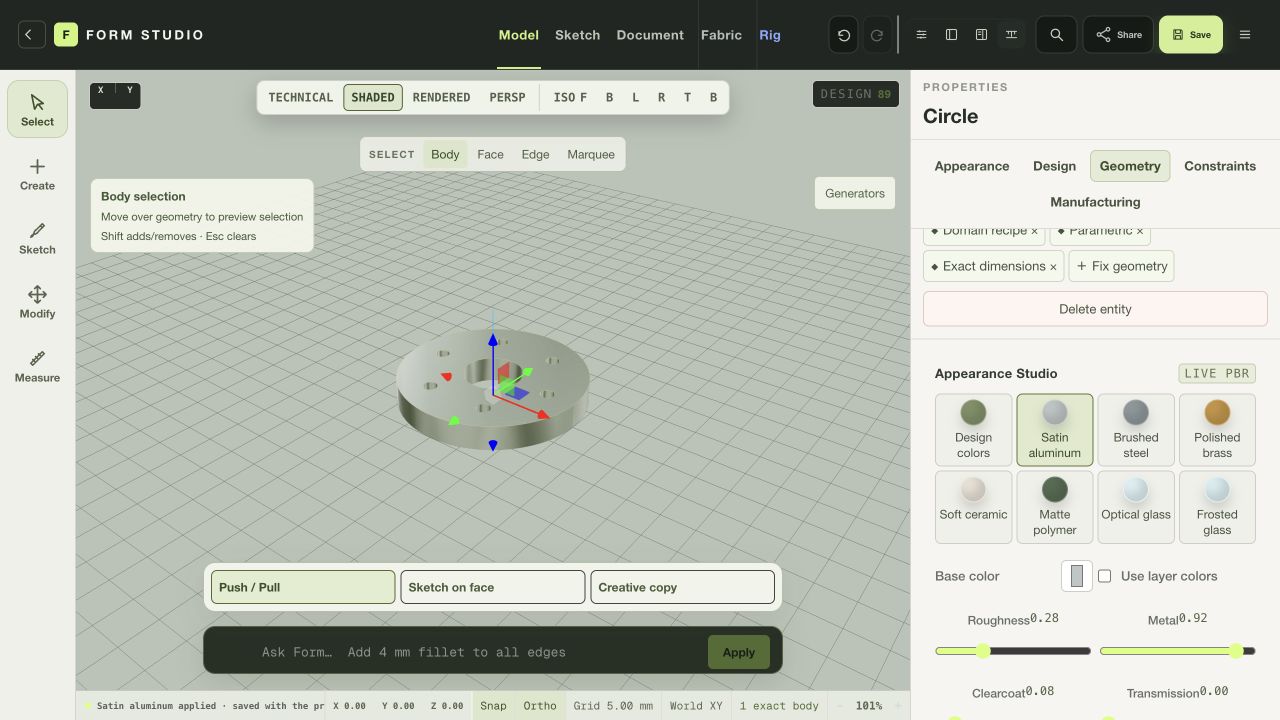Go back using the header arrow
Screen dimensions: 1280x720
30,35
